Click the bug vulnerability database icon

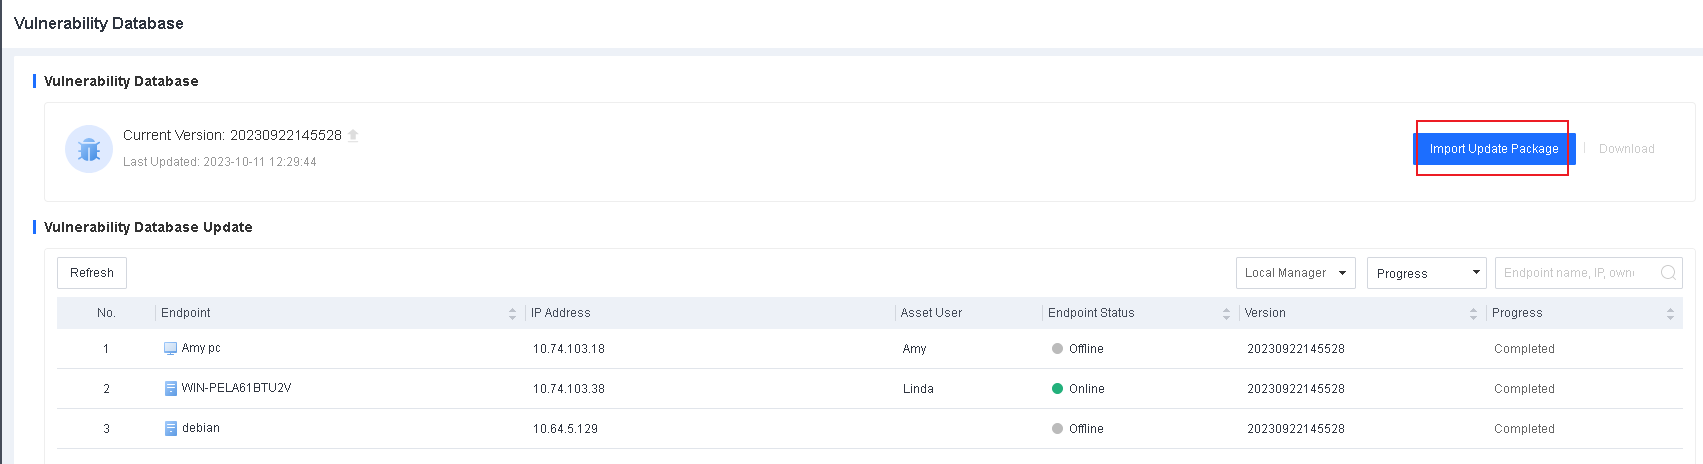tap(89, 149)
